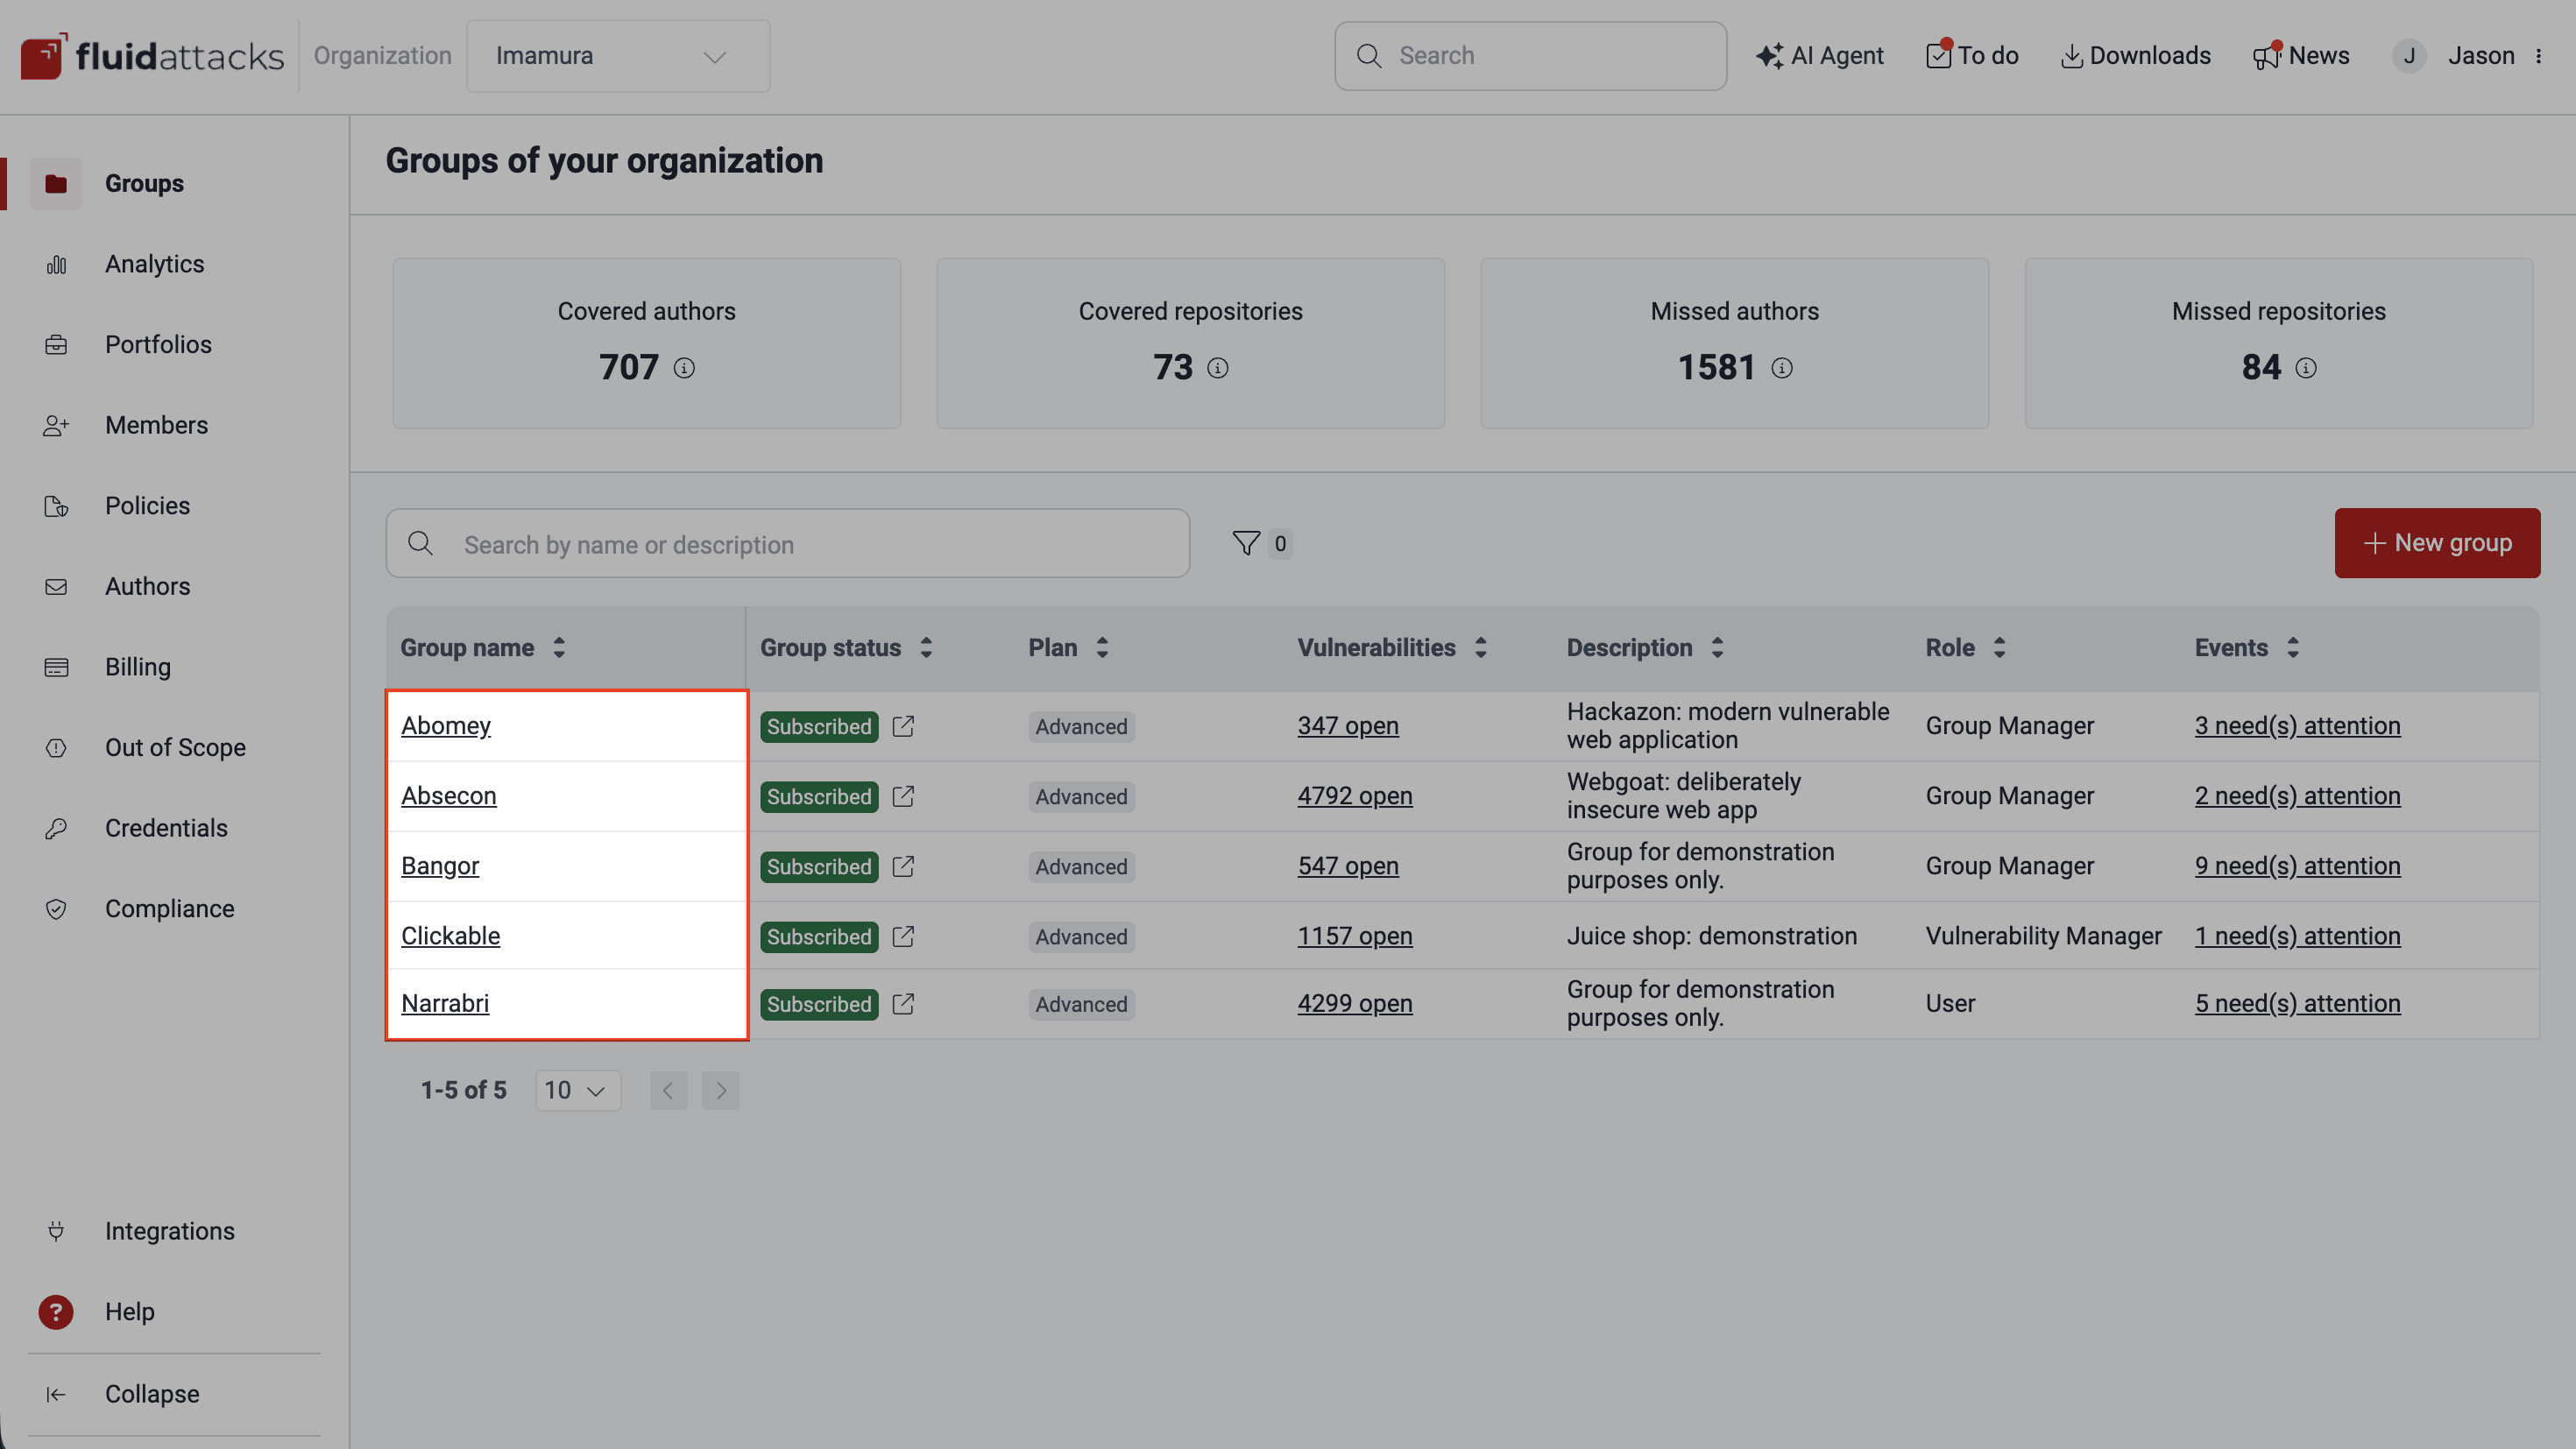Click the New group button

(x=2437, y=543)
